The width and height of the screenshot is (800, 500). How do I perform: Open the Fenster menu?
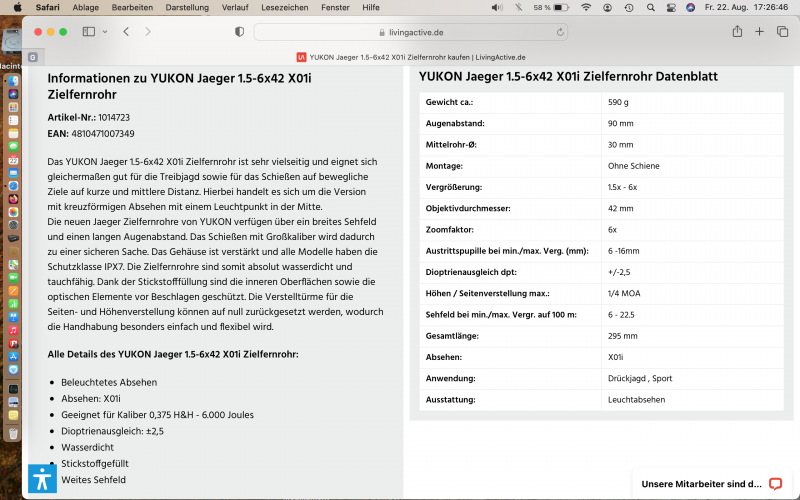coord(335,7)
